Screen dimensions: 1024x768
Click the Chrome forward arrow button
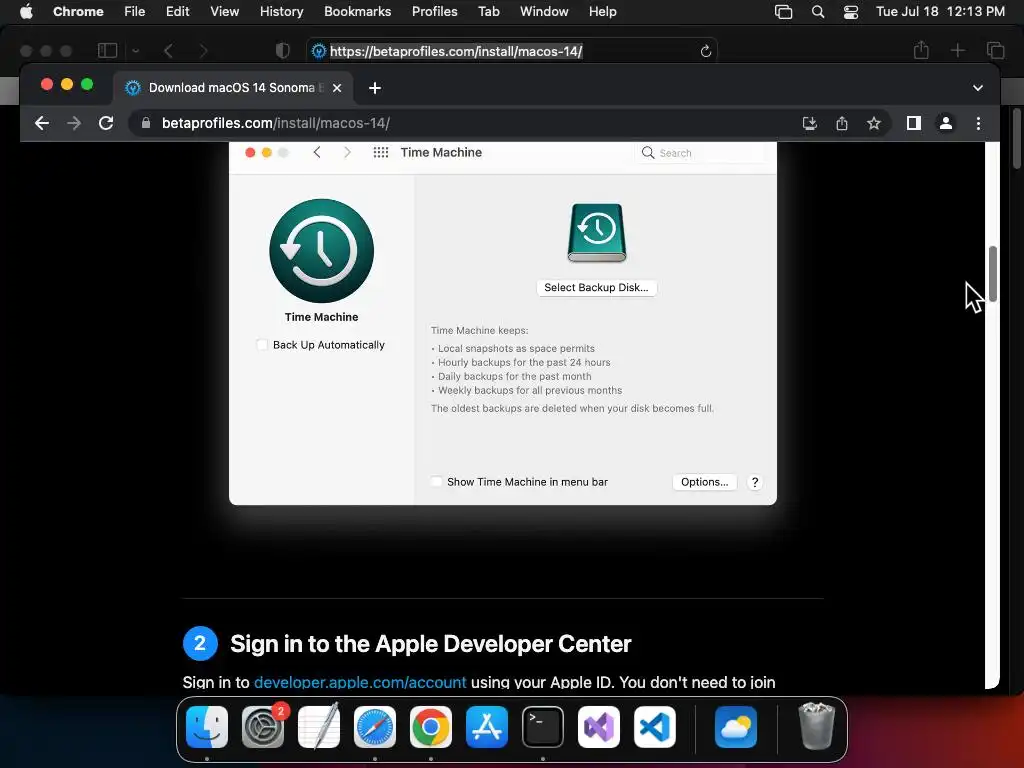coord(74,123)
